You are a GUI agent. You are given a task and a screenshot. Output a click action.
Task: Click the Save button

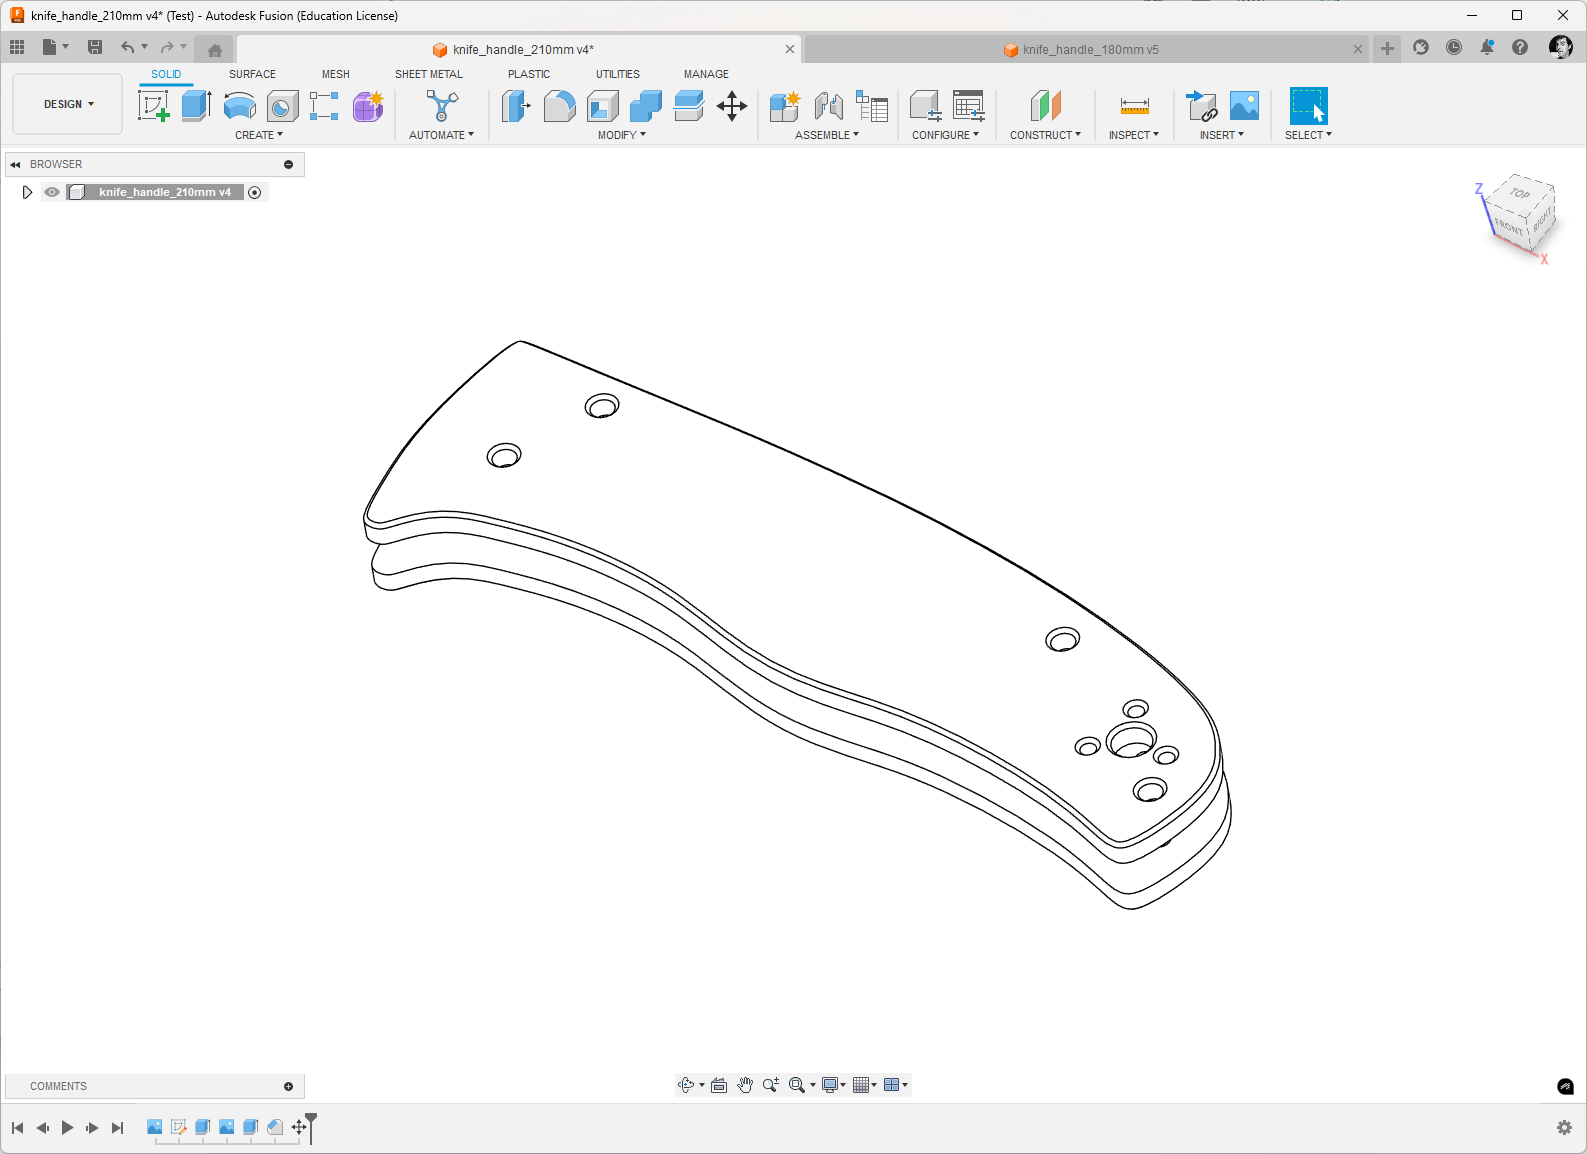[95, 47]
